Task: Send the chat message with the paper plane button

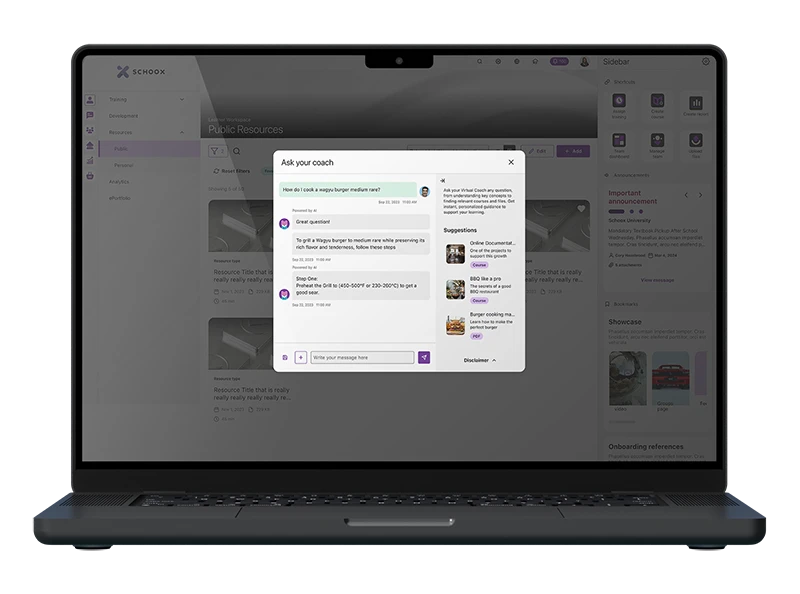Action: [424, 357]
